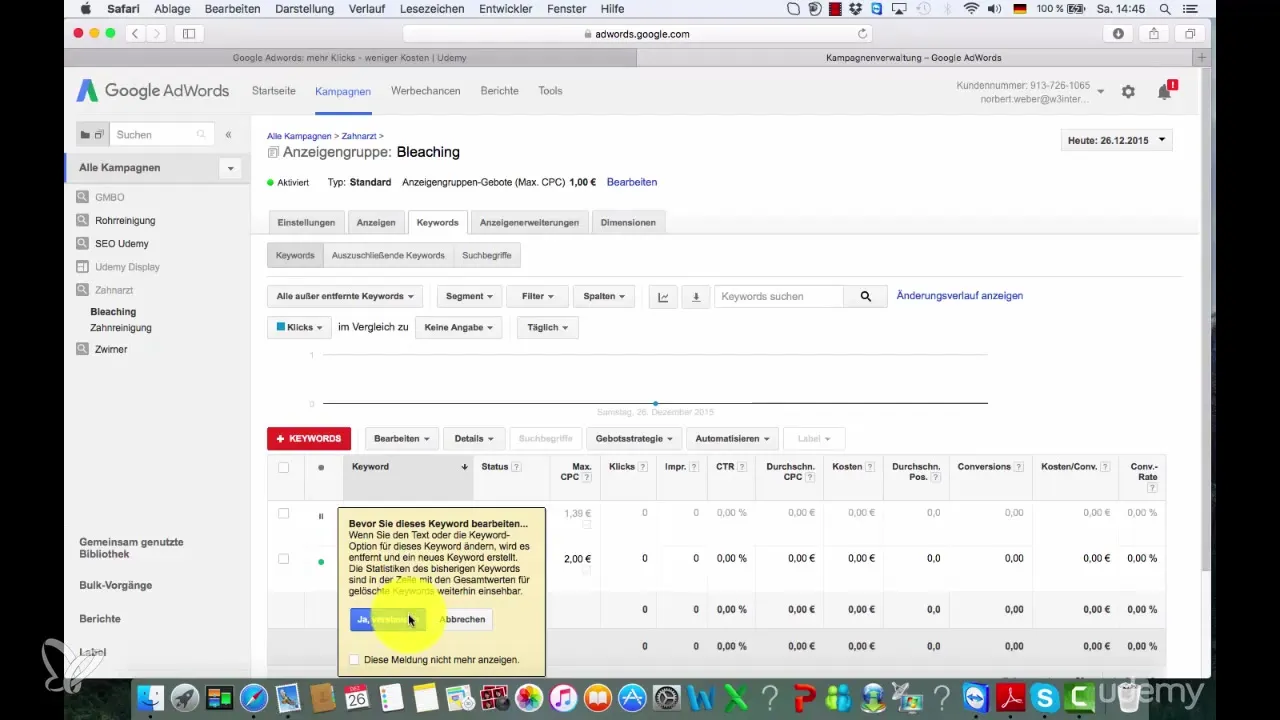Collapse the sidebar with the double-arrow icon
1280x720 pixels.
228,134
